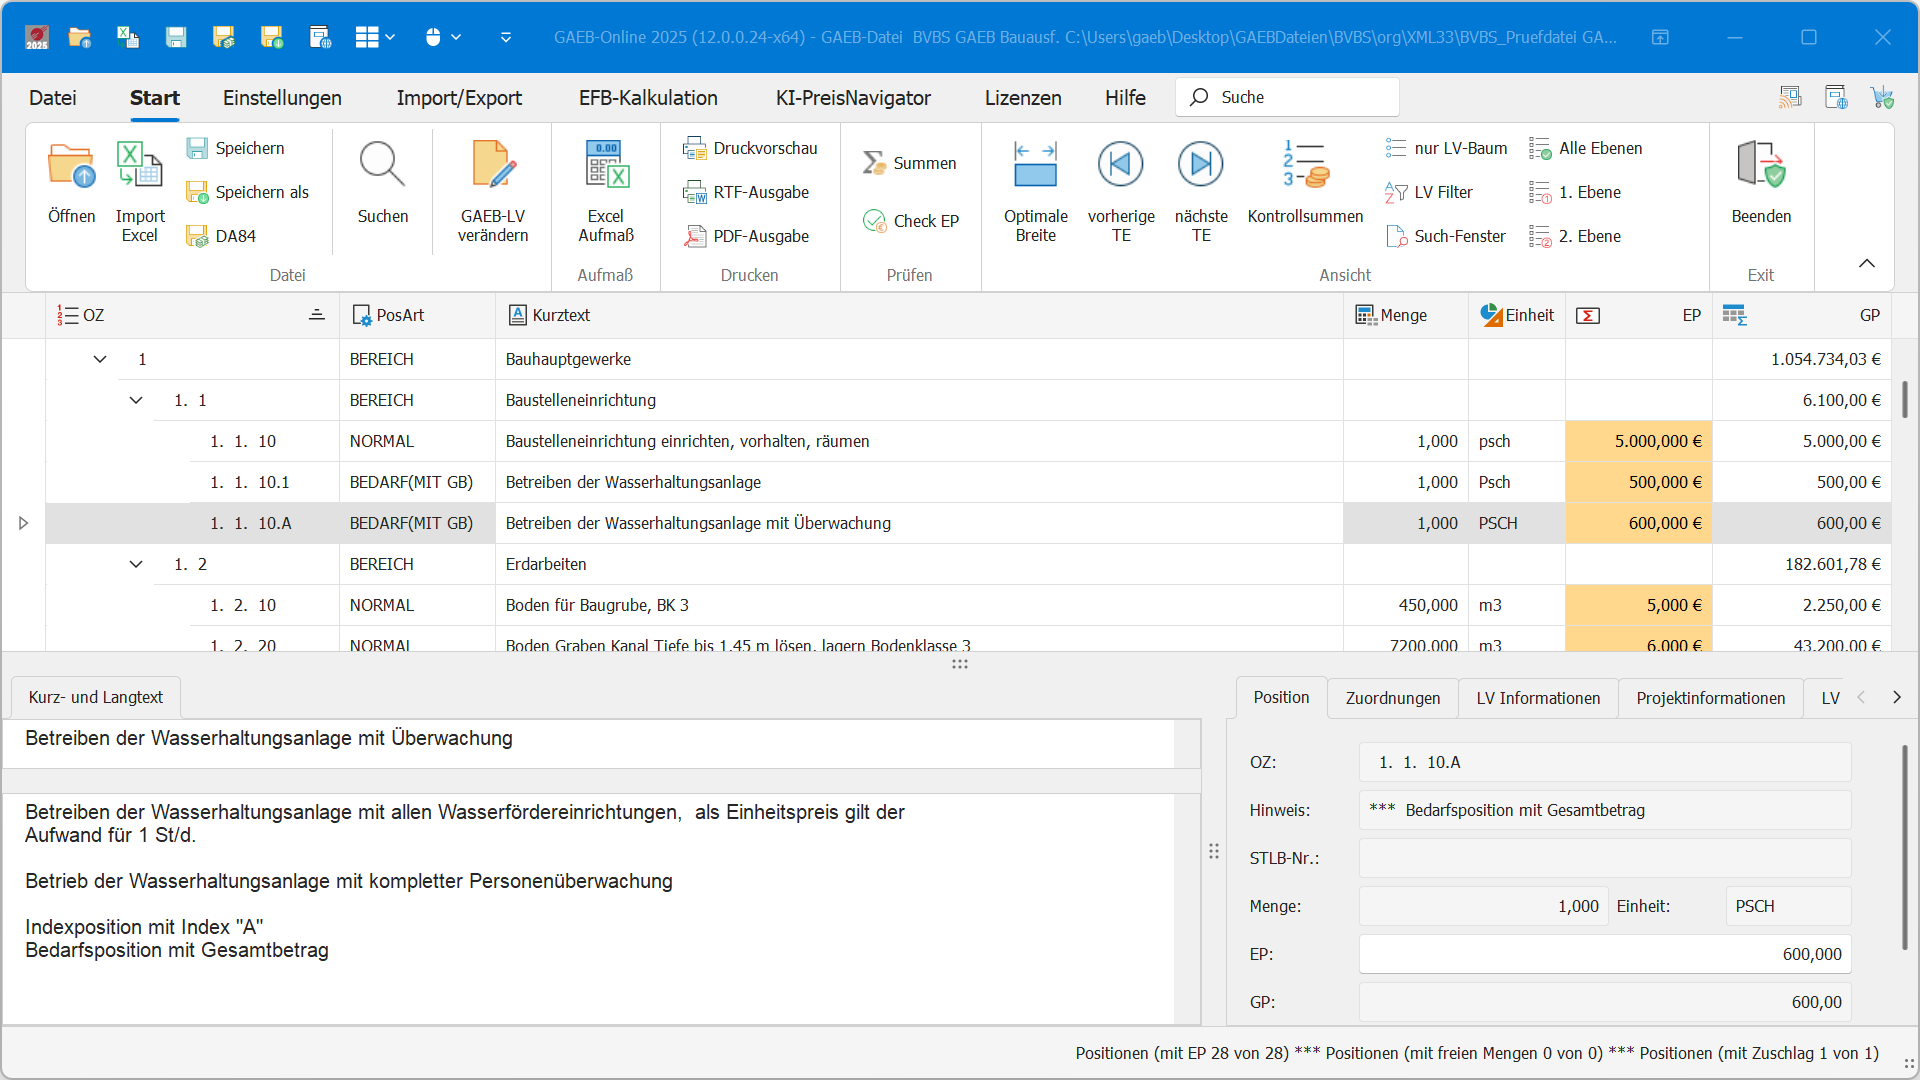Click the Check EP button
The width and height of the screenshot is (1920, 1080).
pos(911,221)
